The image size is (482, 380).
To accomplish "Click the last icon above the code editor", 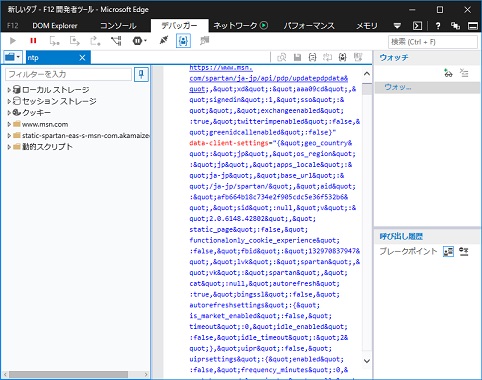I will 358,57.
